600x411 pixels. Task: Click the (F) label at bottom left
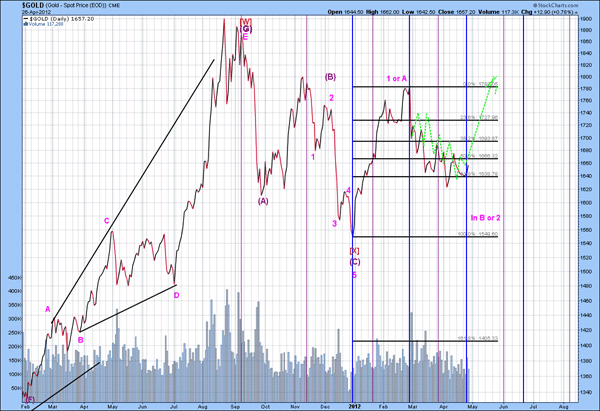[30, 400]
